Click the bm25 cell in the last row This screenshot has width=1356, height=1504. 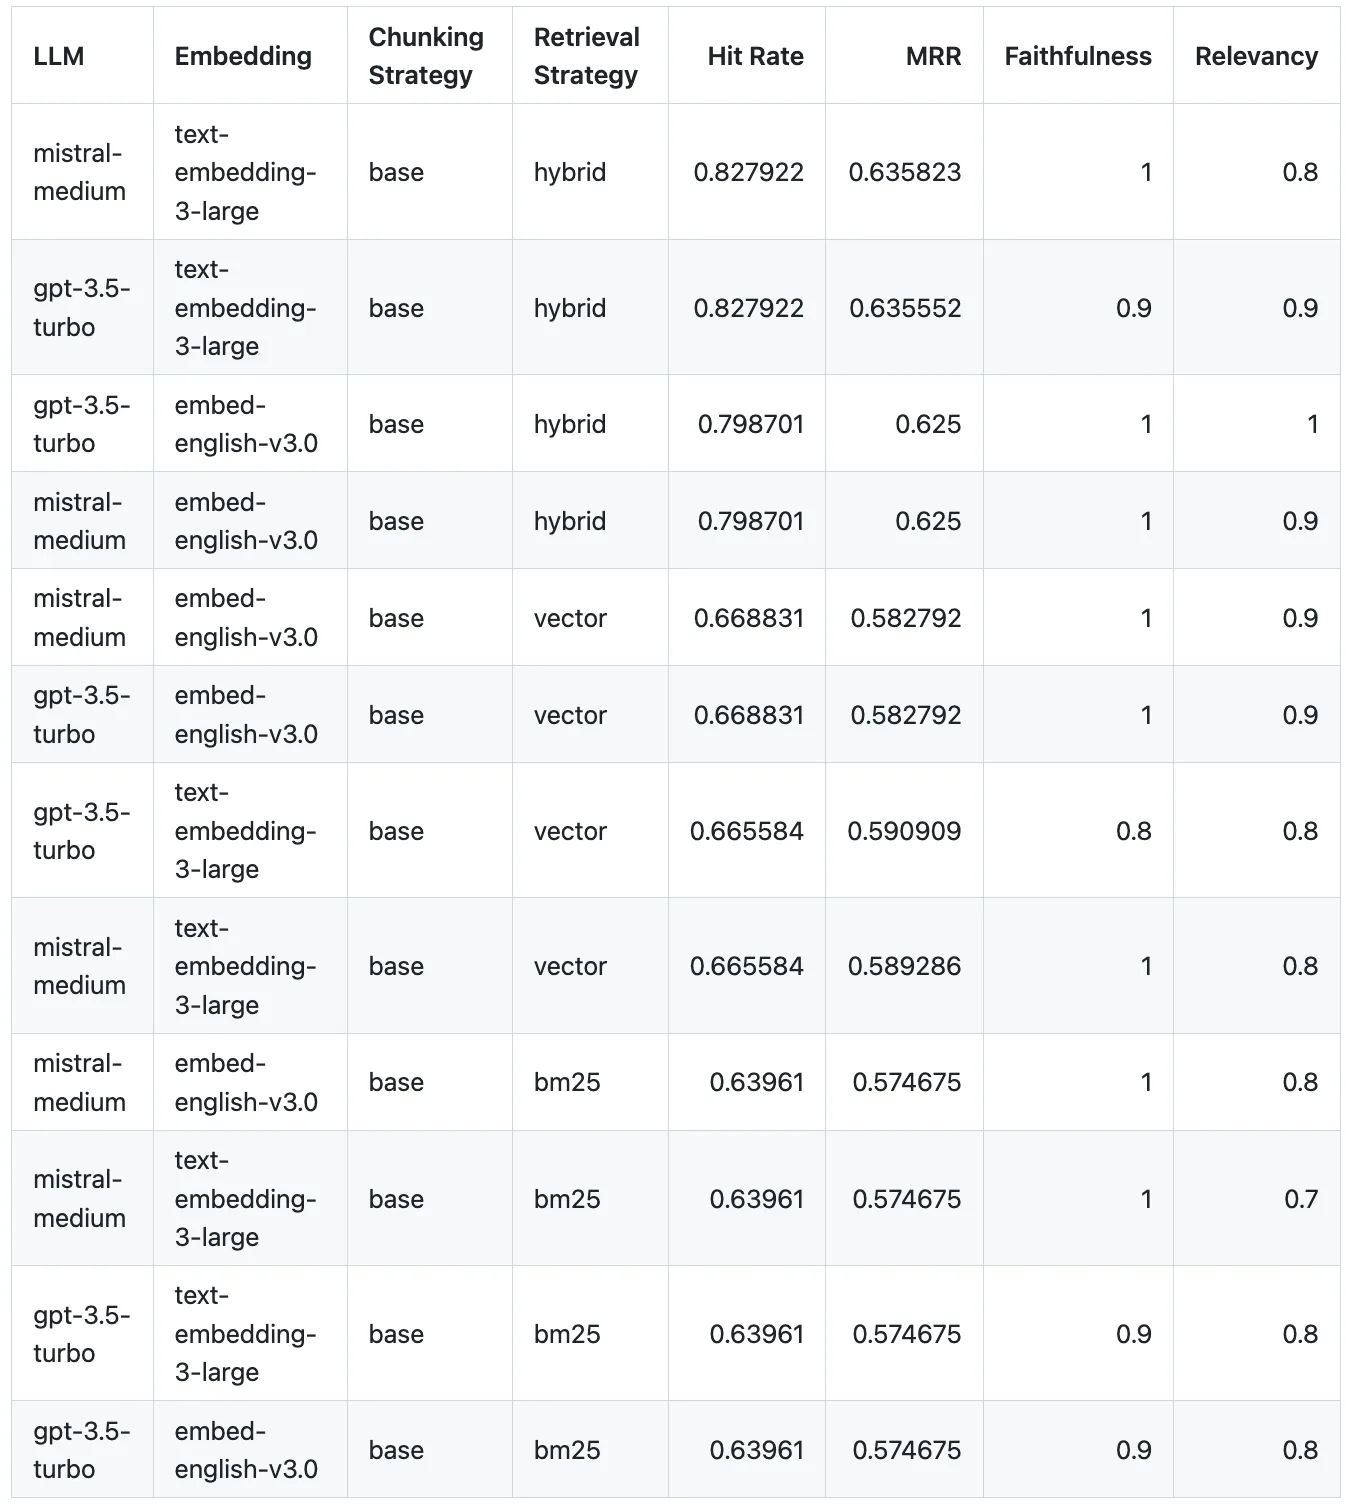[x=567, y=1450]
